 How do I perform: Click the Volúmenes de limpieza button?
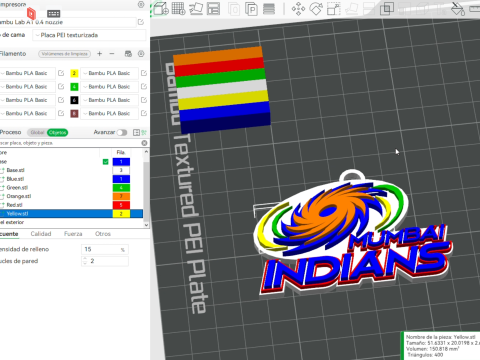64,54
